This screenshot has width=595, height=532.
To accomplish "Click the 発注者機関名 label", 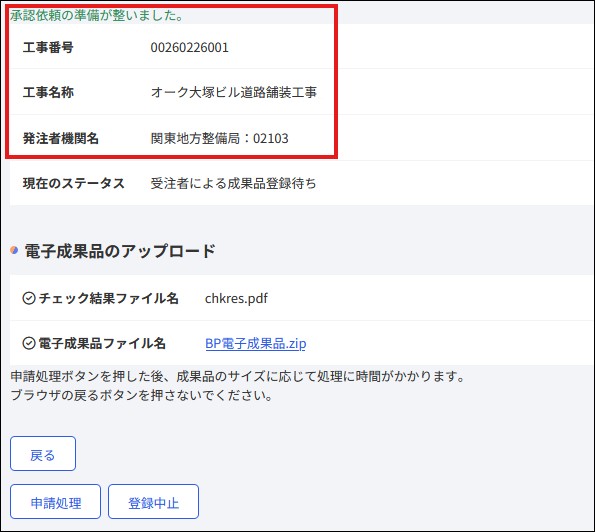I will [x=61, y=138].
